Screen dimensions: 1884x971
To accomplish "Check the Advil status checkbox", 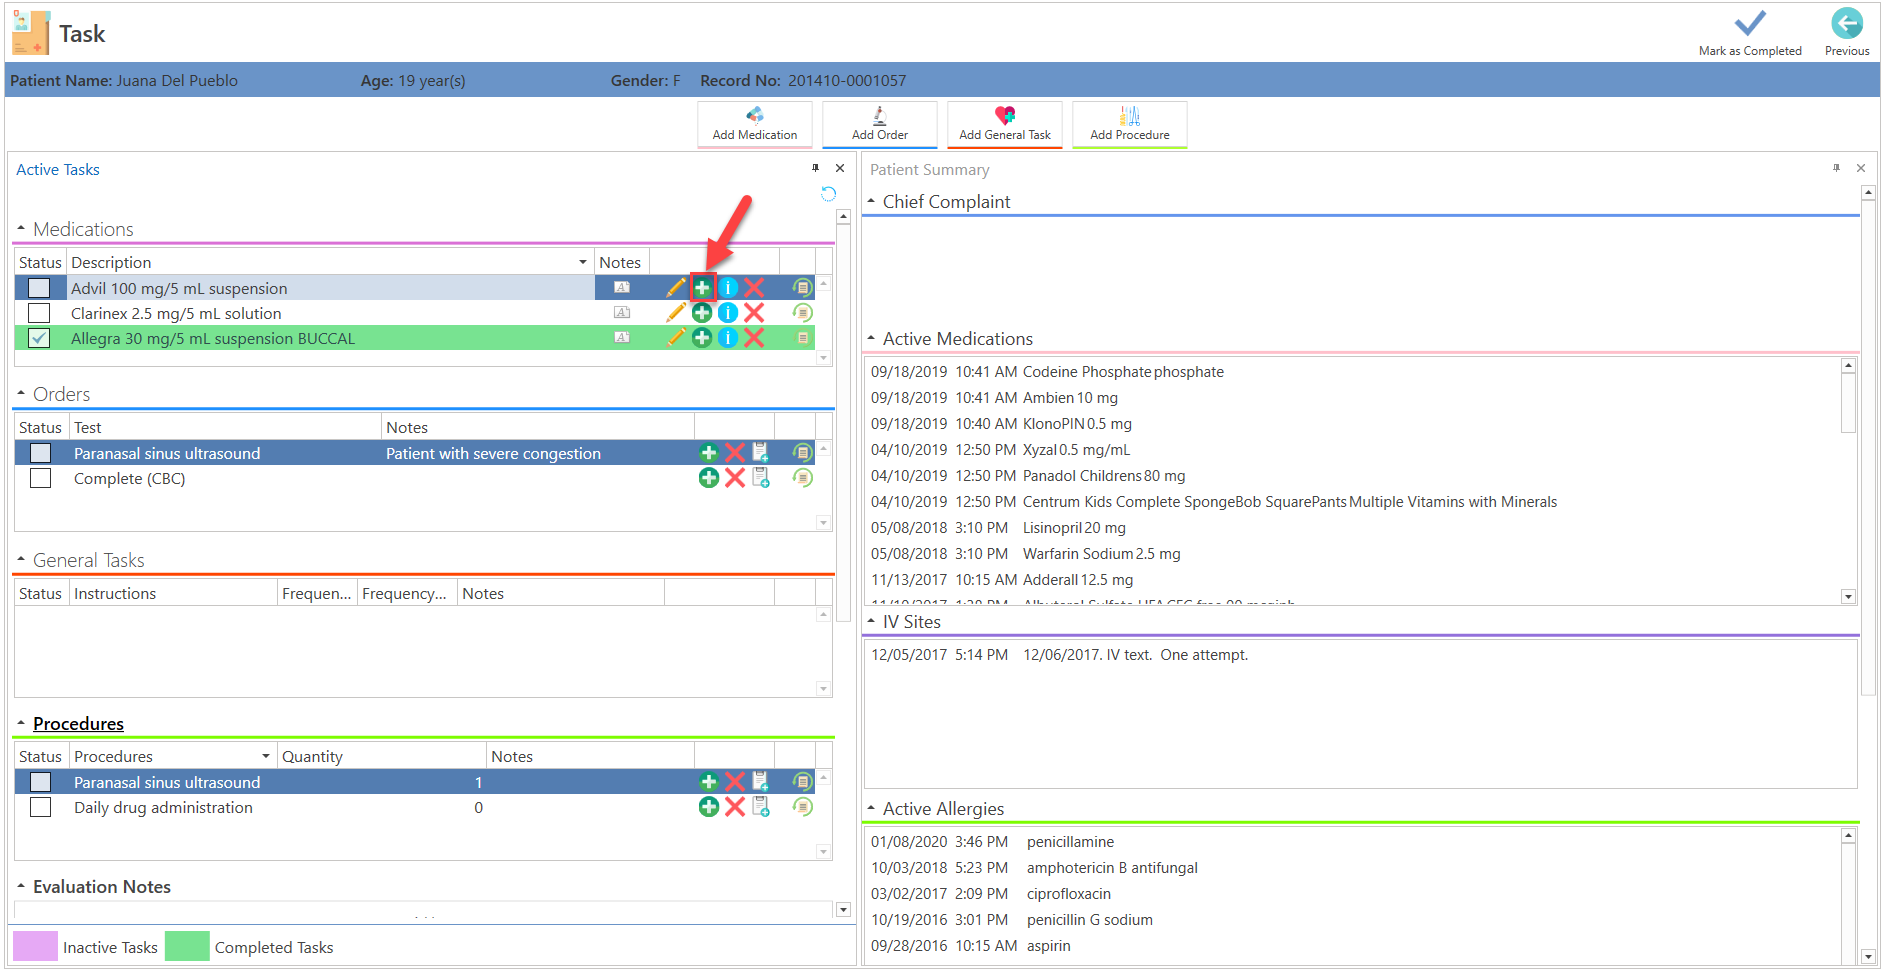I will 39,288.
